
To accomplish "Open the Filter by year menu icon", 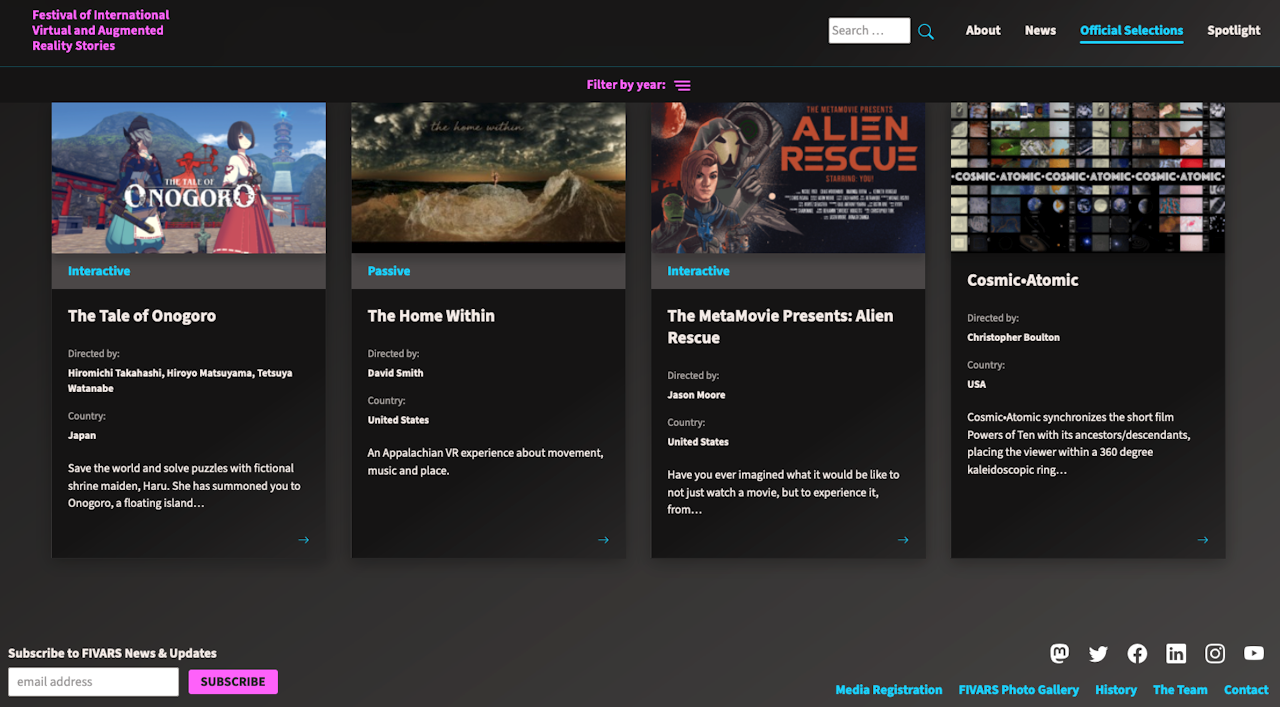I will pyautogui.click(x=682, y=86).
